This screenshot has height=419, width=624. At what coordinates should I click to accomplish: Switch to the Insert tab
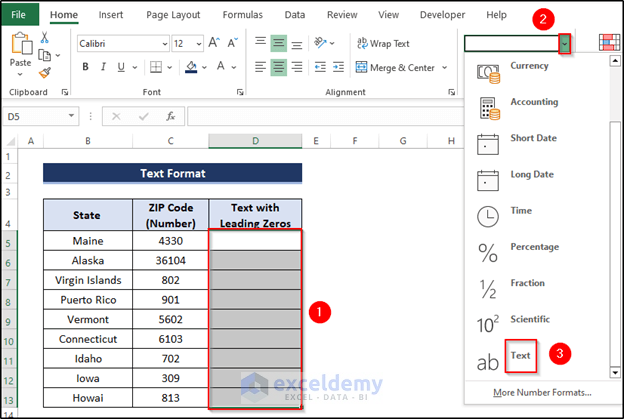click(111, 15)
